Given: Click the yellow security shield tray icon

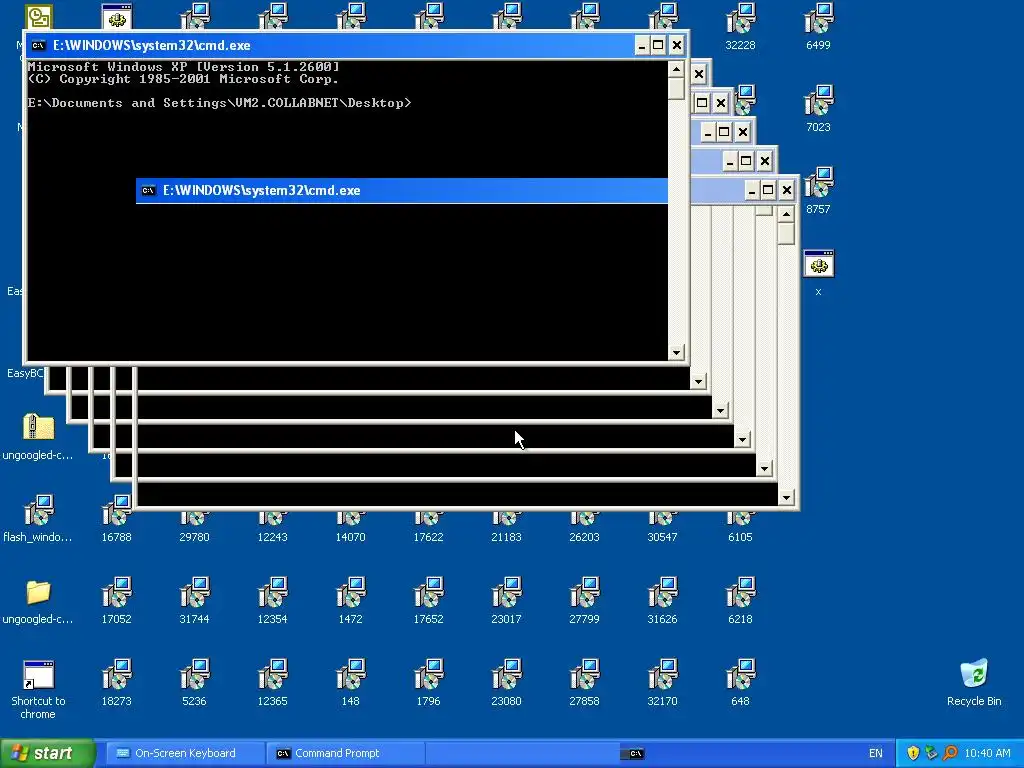Looking at the screenshot, I should 913,753.
